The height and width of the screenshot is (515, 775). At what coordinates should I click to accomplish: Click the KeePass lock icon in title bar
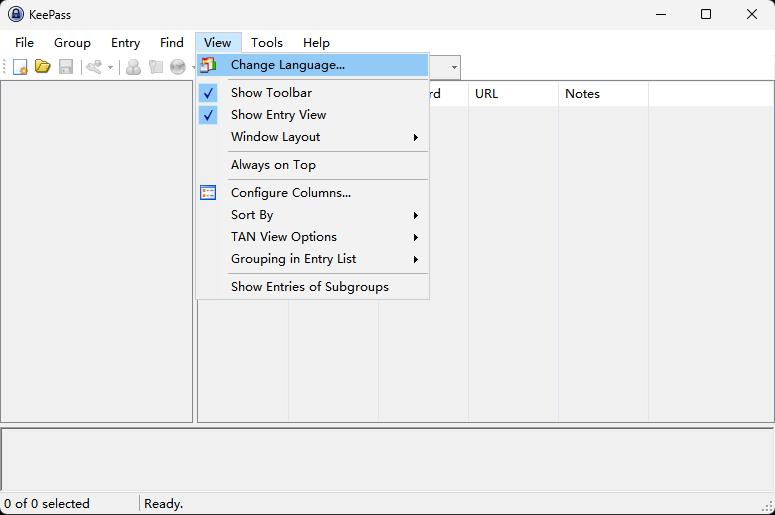click(x=15, y=14)
